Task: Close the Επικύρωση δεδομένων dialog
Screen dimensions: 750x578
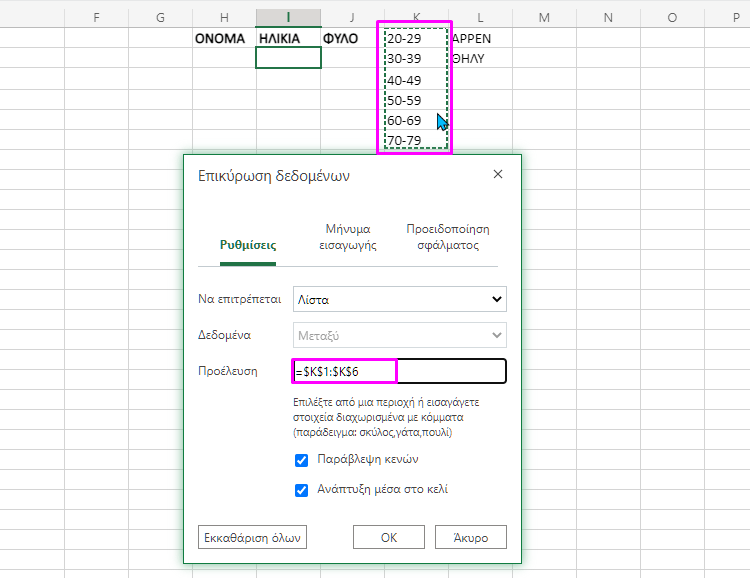Action: pos(498,175)
